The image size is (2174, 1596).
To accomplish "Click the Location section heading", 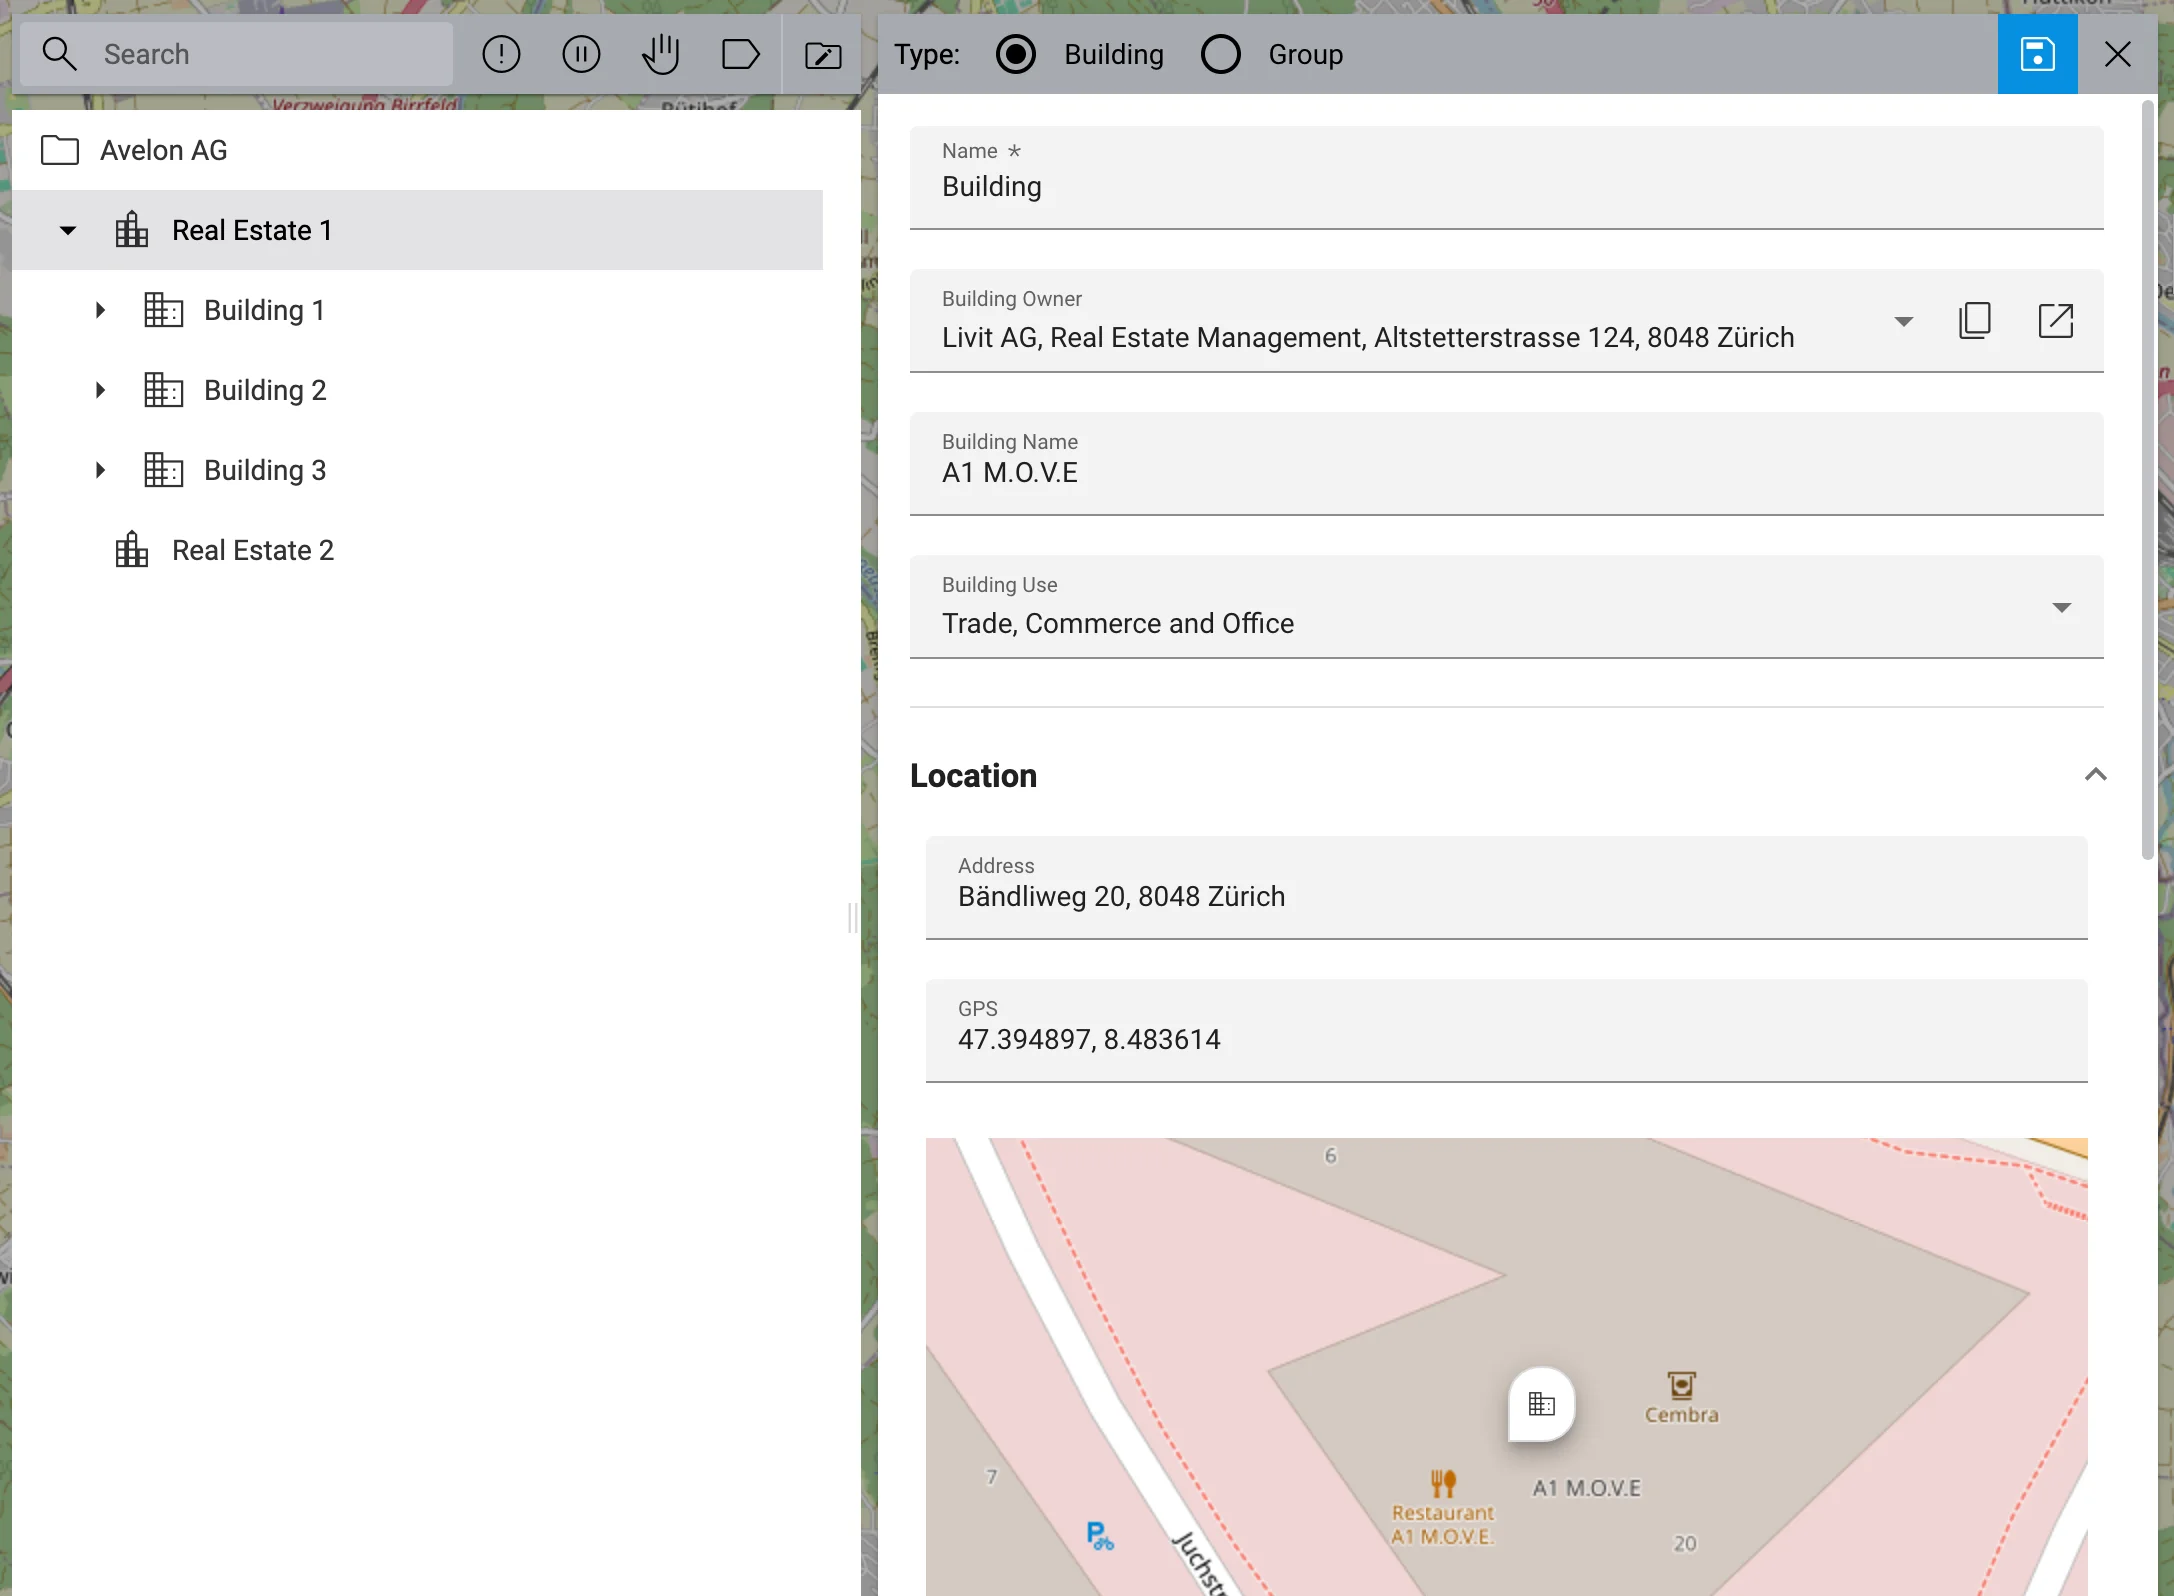I will point(973,776).
